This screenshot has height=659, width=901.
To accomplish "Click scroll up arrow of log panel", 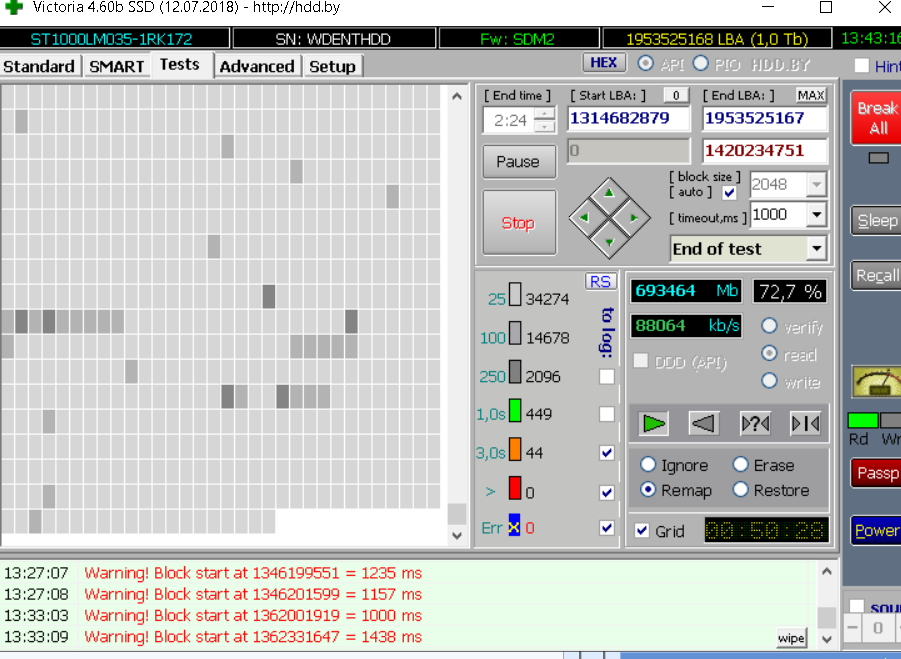I will (827, 571).
